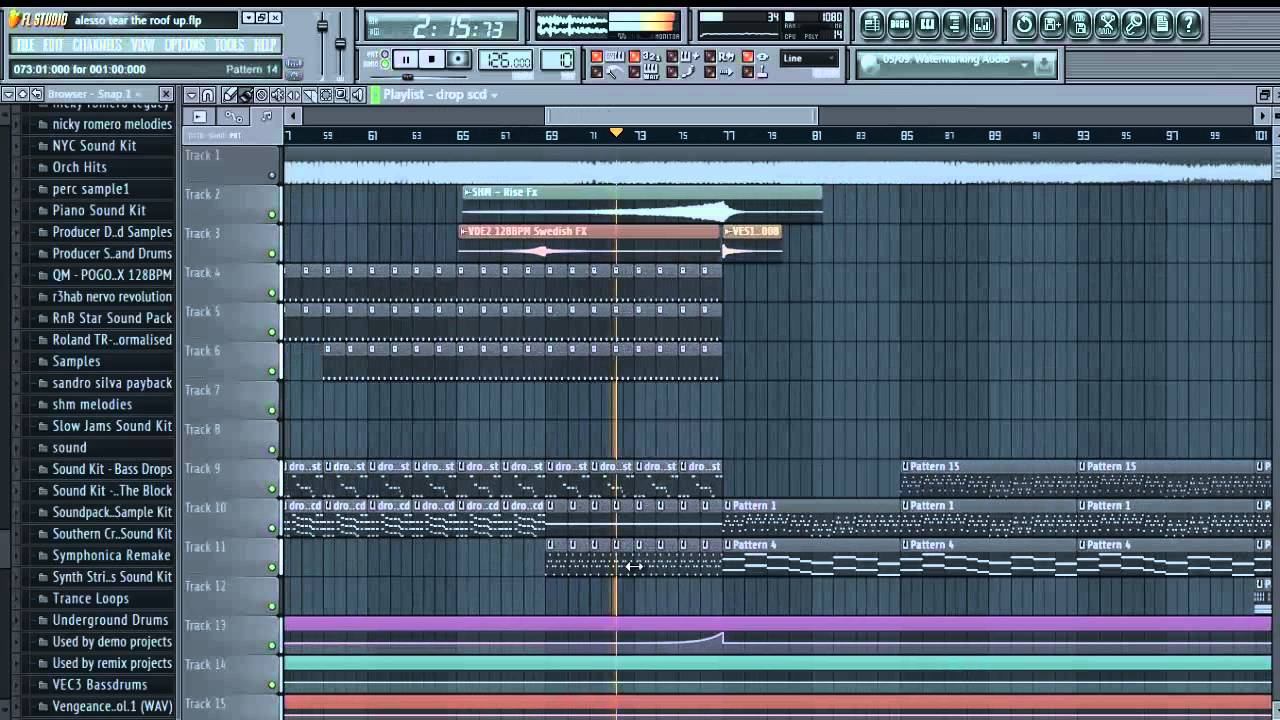Click the Render as audio file icon
This screenshot has height=720, width=1280.
(x=1079, y=25)
